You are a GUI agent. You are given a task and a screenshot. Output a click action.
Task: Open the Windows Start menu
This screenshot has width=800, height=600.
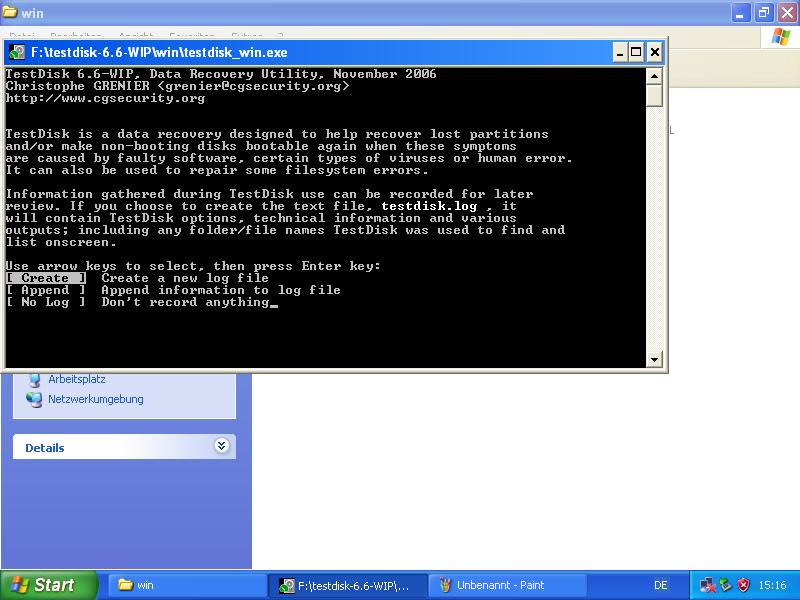pos(49,585)
